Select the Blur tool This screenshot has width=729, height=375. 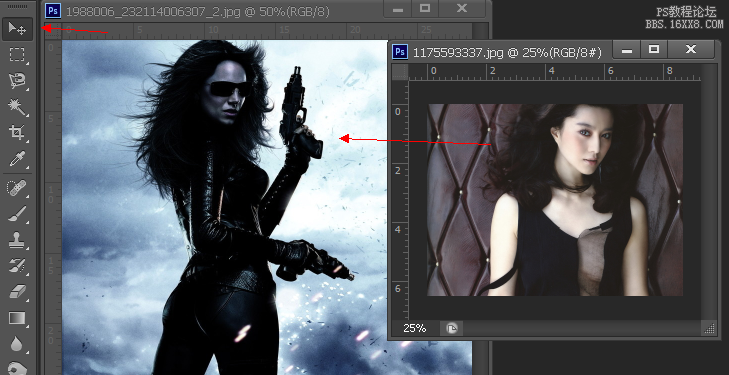click(17, 344)
